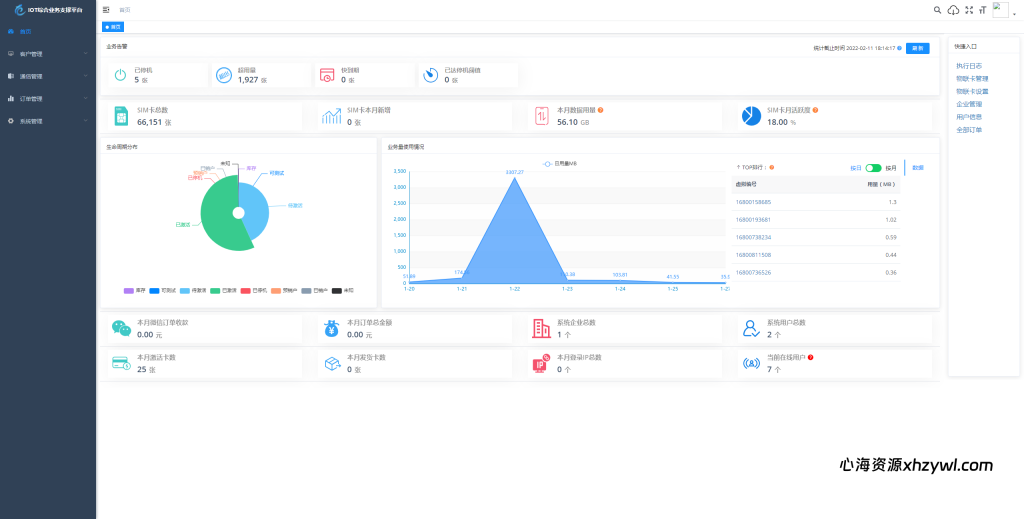Click the help icon beside 本月数据用量
Image resolution: width=1024 pixels, height=519 pixels.
point(600,110)
